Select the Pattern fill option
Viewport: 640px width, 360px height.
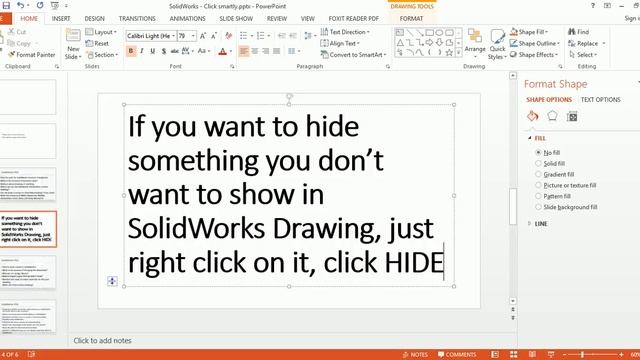click(538, 196)
